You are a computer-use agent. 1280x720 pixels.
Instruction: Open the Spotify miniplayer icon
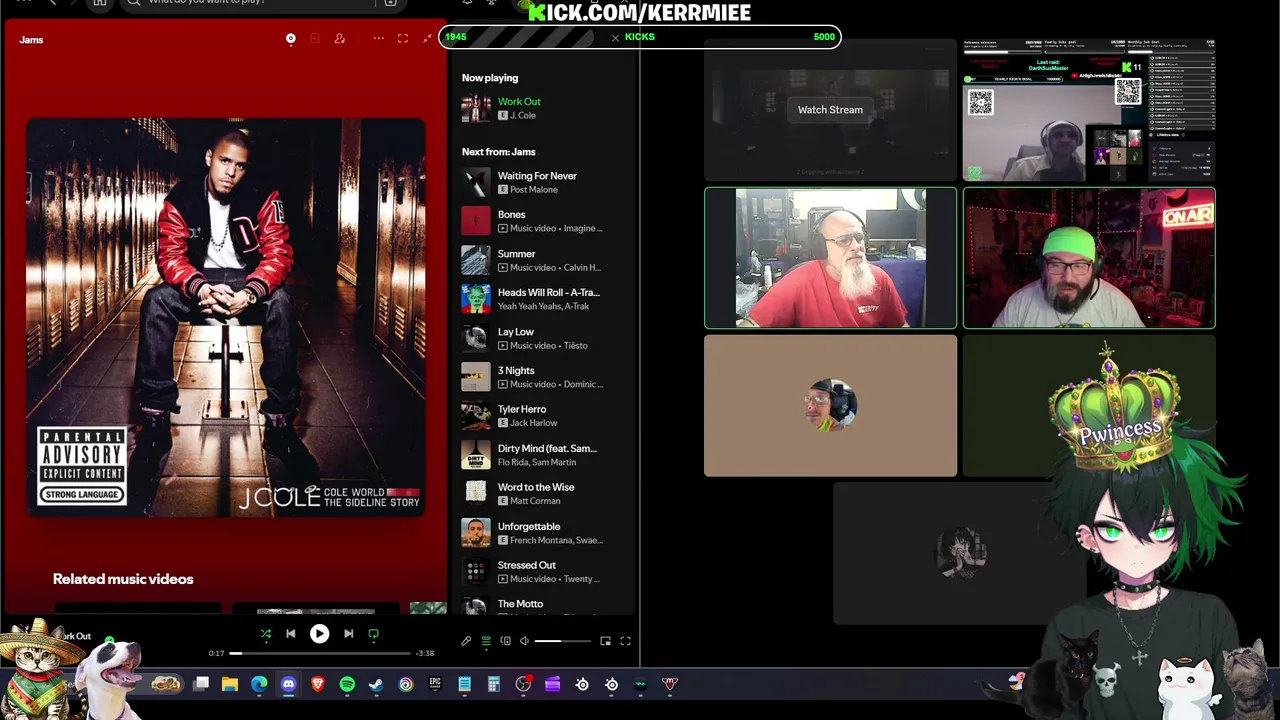(605, 641)
